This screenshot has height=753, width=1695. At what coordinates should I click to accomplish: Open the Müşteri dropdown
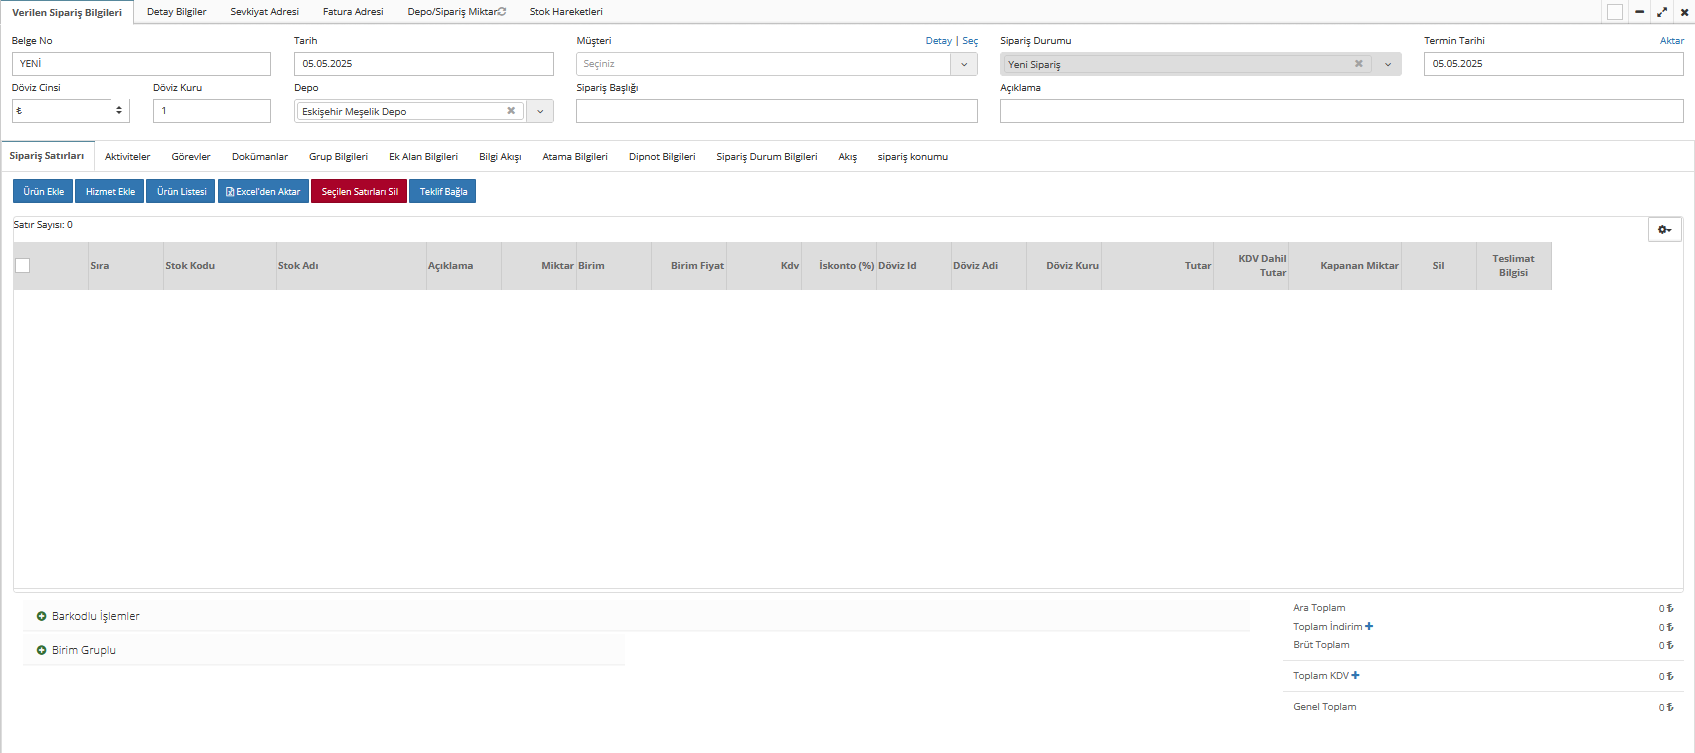pos(964,64)
